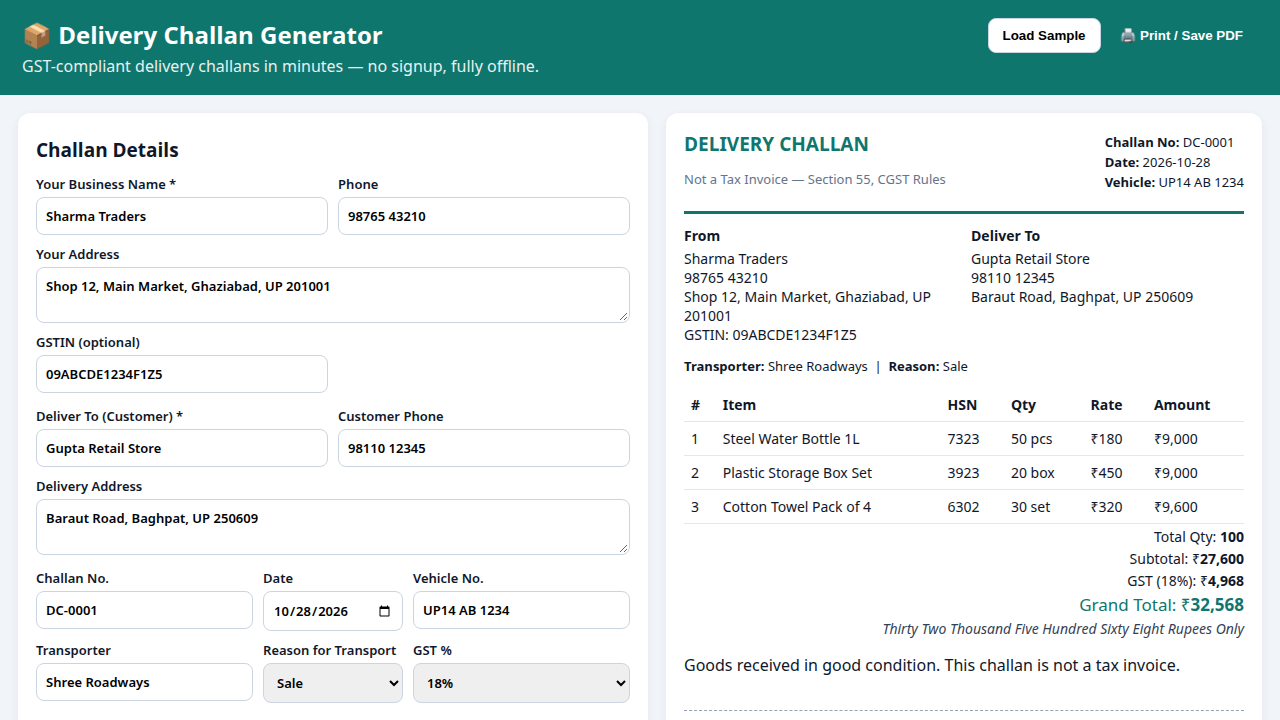This screenshot has height=720, width=1280.
Task: Open the GST % dropdown
Action: (521, 683)
